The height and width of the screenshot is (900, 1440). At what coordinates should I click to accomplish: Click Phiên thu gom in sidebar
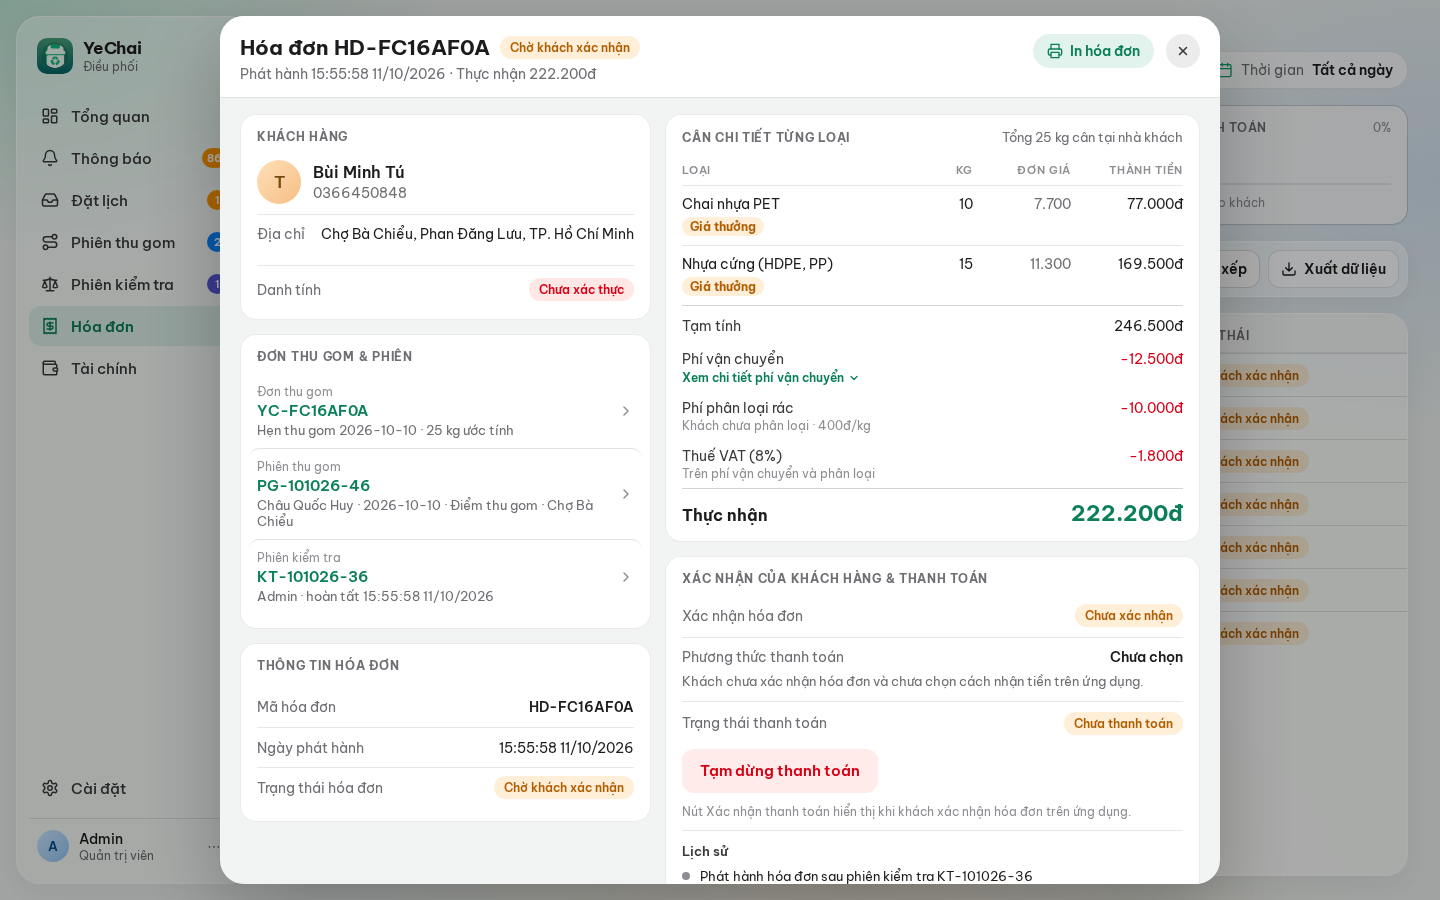123,242
